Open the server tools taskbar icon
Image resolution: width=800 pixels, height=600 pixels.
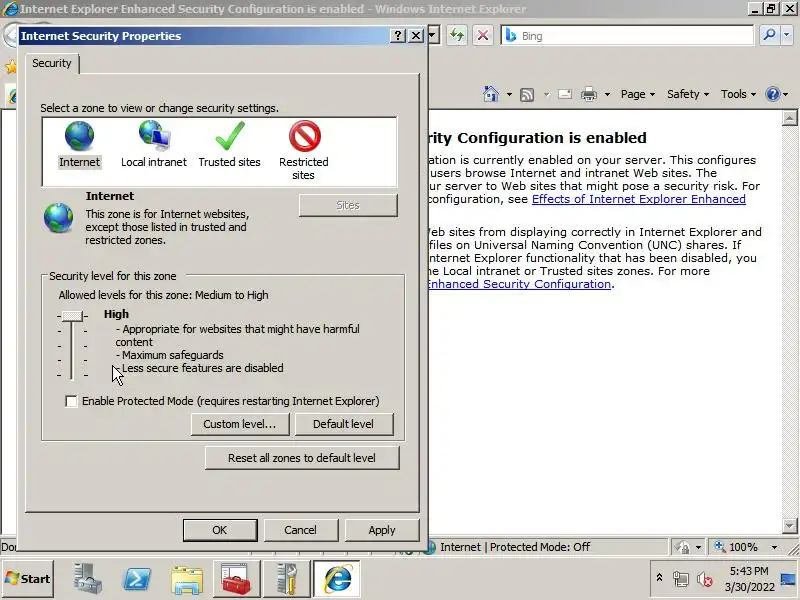[x=286, y=579]
